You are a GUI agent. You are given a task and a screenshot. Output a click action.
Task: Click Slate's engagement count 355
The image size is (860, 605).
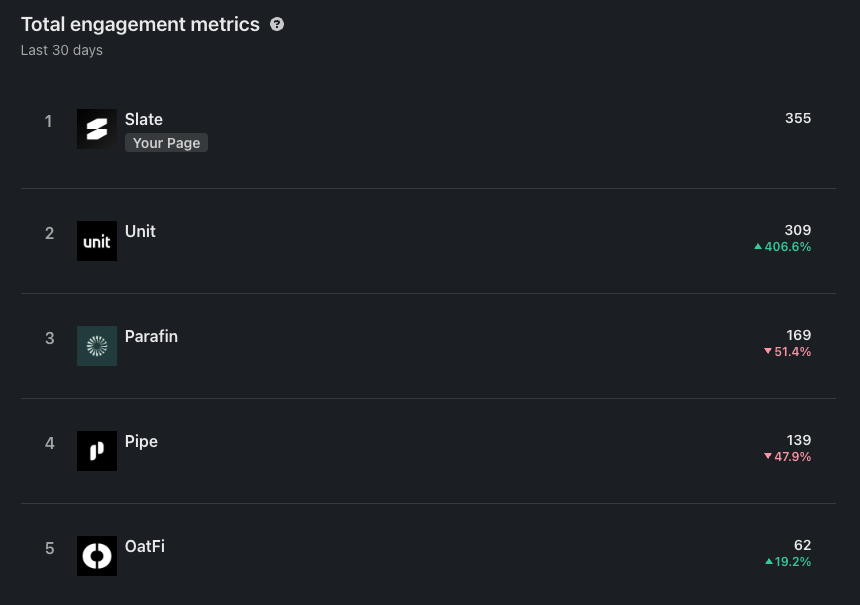(798, 118)
